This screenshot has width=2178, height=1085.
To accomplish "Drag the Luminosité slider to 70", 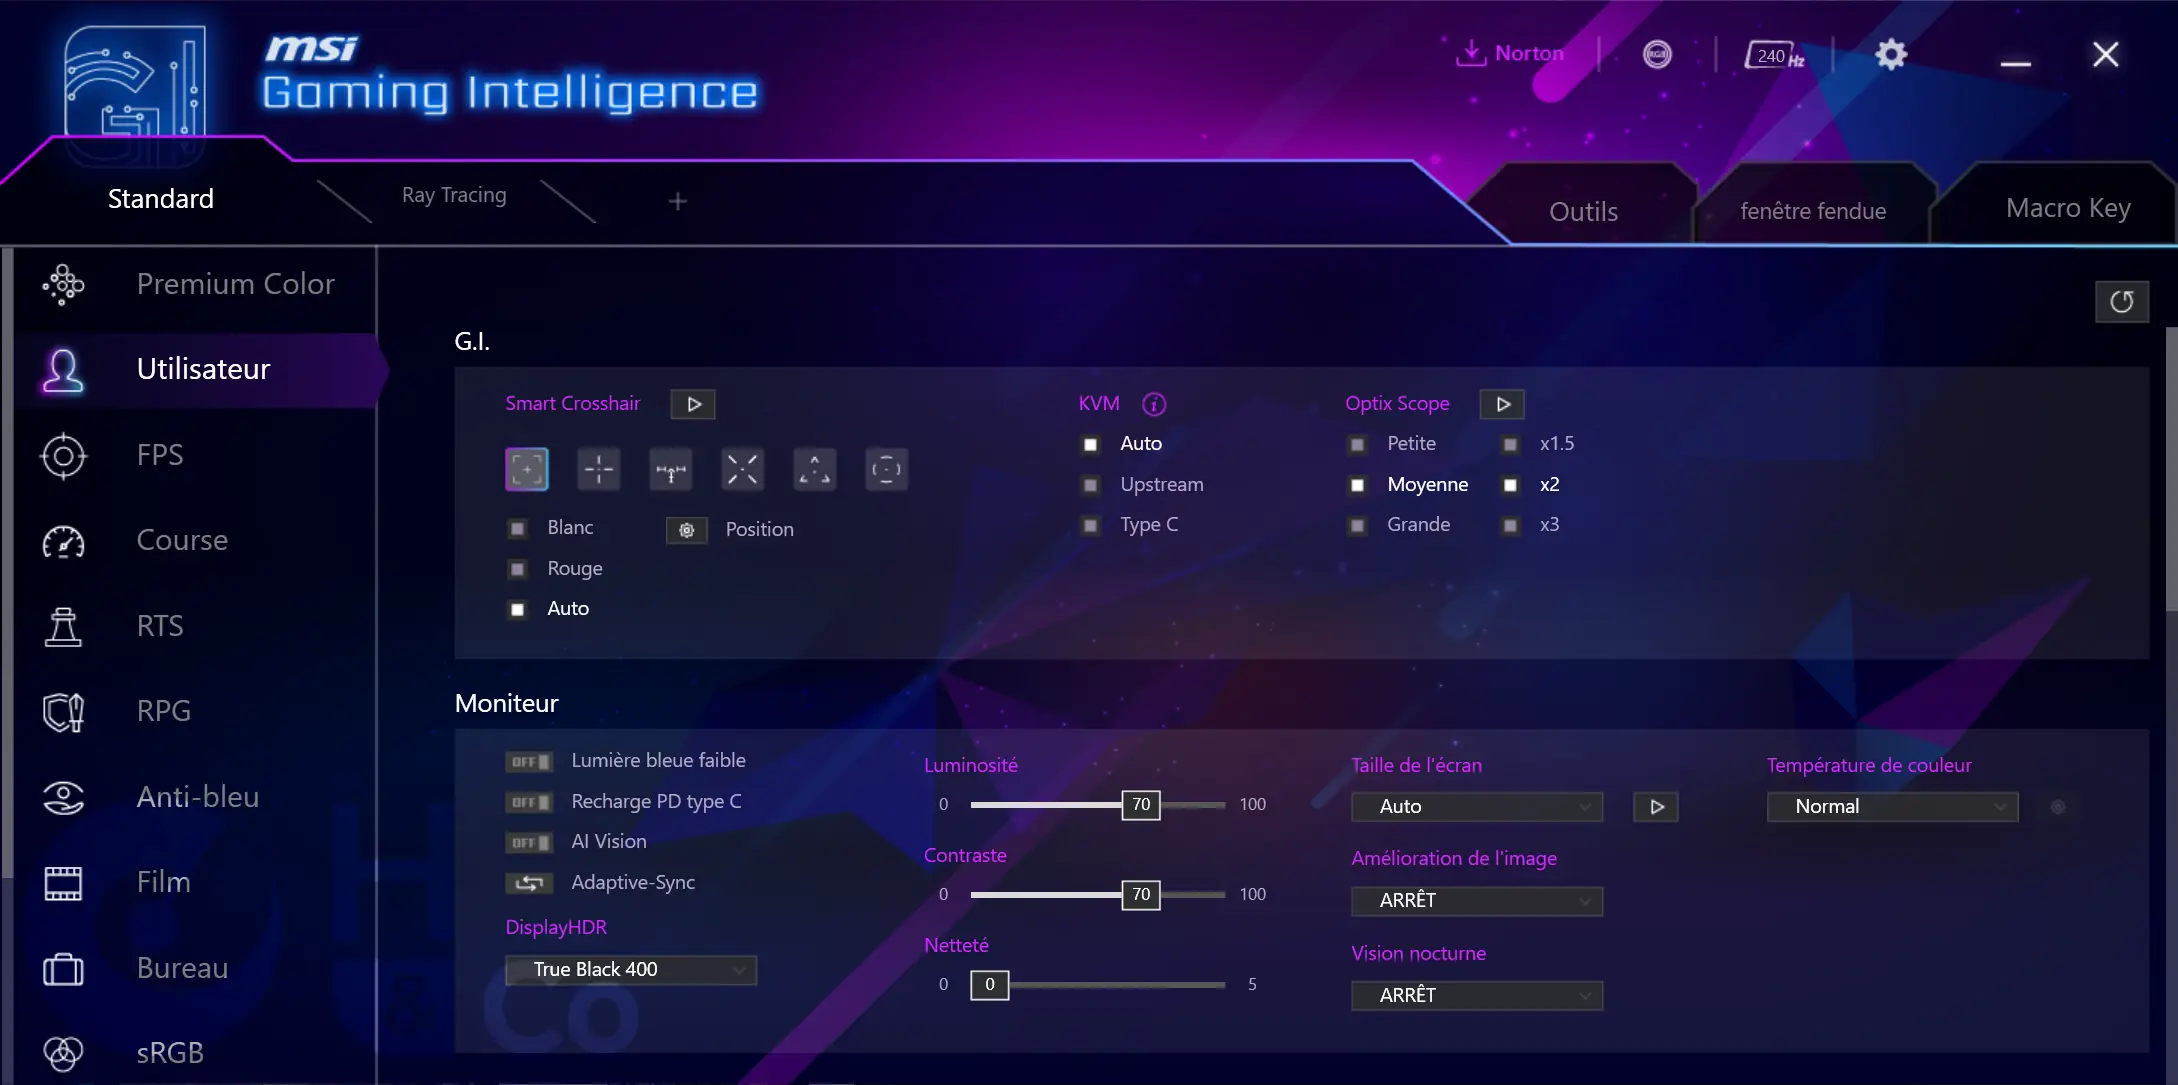I will tap(1140, 803).
